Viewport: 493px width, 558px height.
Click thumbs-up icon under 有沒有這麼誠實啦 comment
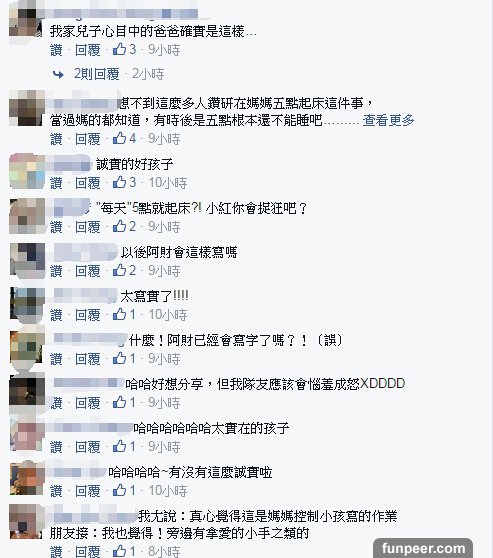[119, 490]
